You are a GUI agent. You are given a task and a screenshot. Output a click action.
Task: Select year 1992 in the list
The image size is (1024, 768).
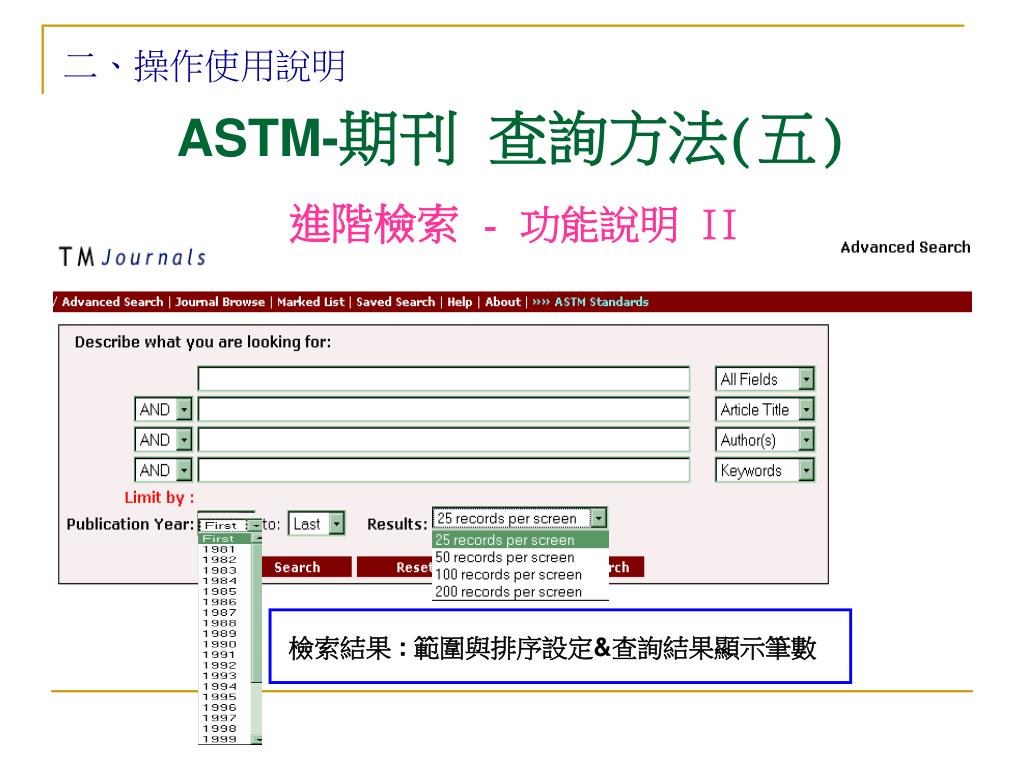(x=225, y=665)
